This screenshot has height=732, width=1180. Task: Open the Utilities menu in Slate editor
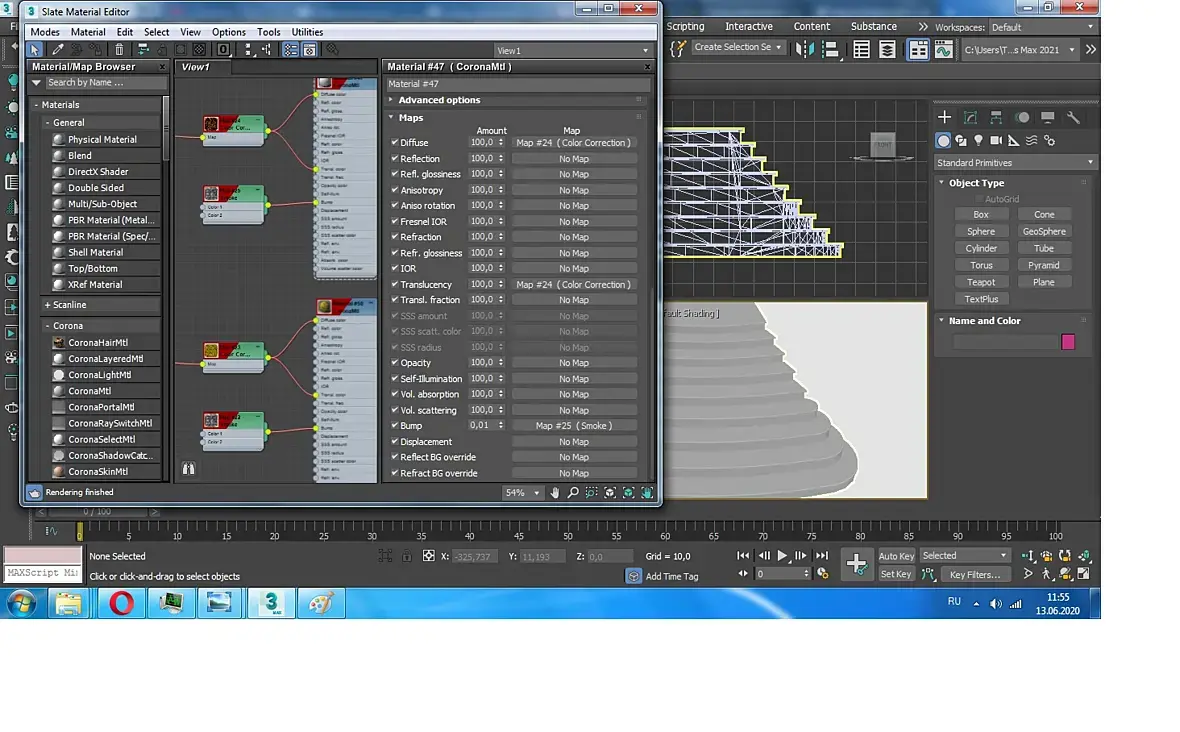(307, 32)
